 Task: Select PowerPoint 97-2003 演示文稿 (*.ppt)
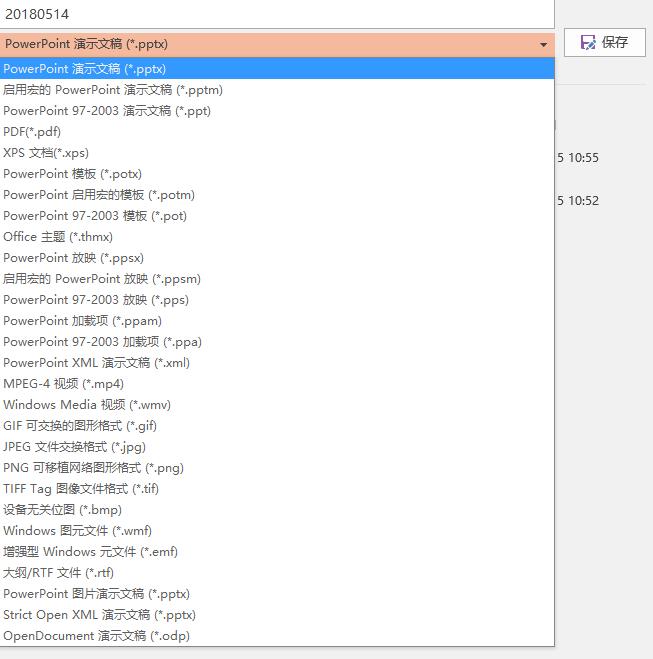coord(277,111)
